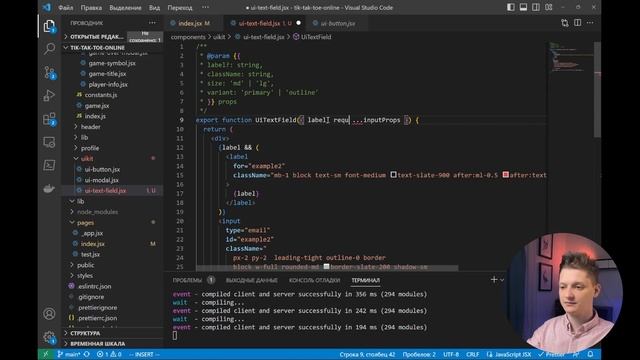This screenshot has height=360, width=640.
Task: Toggle the bottom panel layout icon
Action: 523,7
